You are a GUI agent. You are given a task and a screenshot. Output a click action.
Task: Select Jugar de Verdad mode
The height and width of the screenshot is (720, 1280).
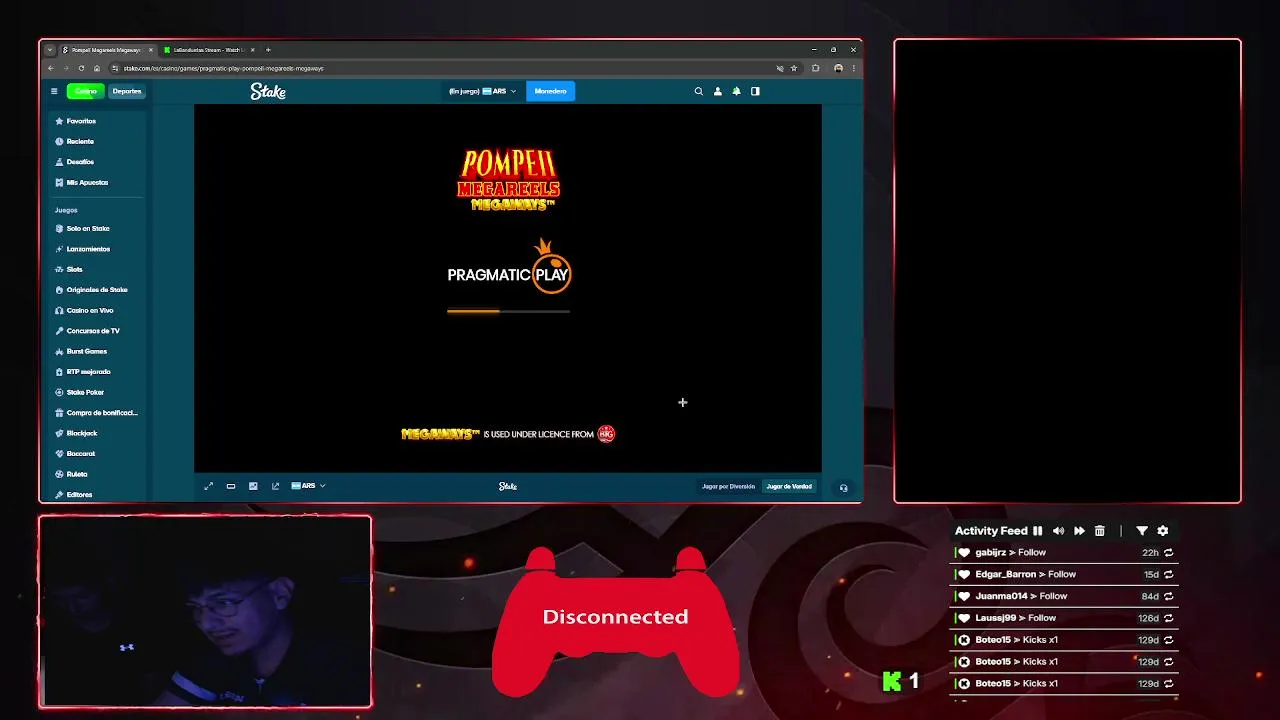click(x=789, y=486)
